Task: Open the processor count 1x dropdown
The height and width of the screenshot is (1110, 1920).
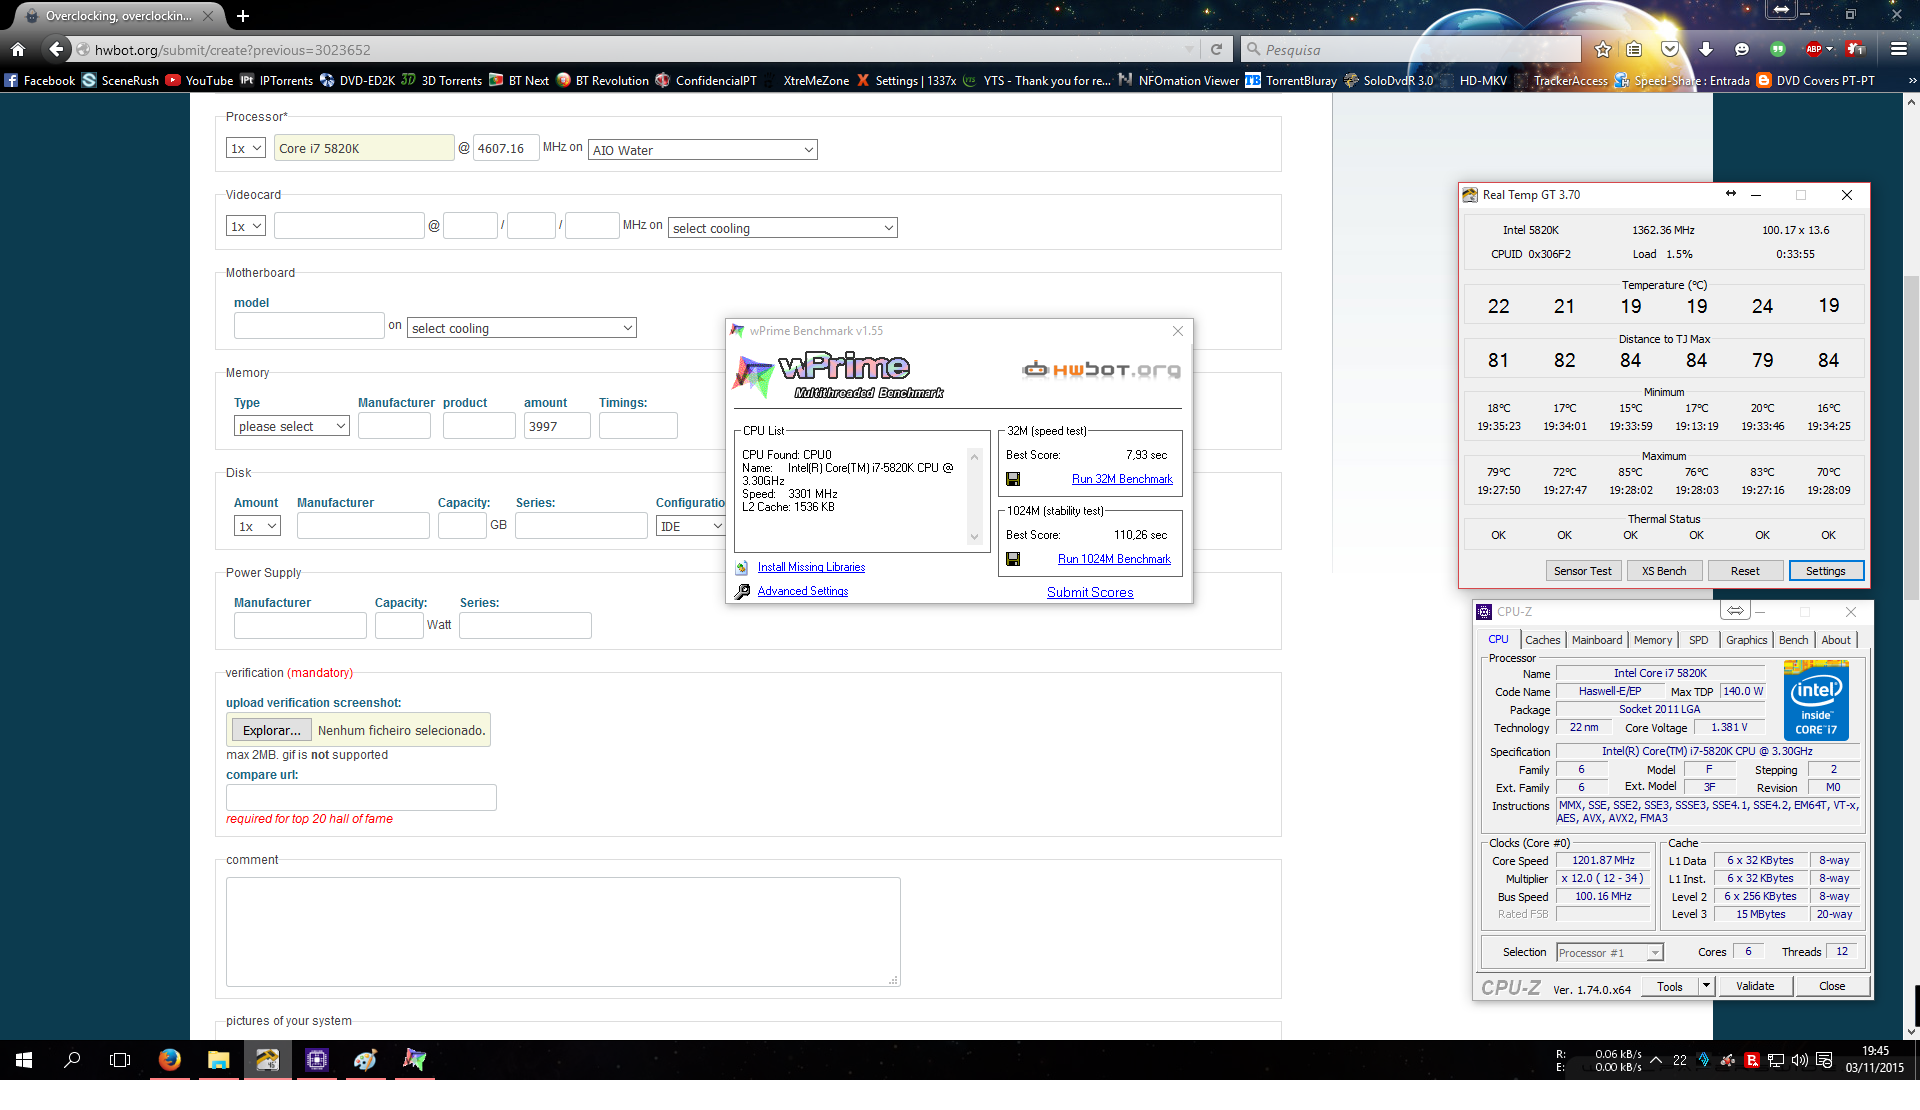Action: click(x=246, y=148)
